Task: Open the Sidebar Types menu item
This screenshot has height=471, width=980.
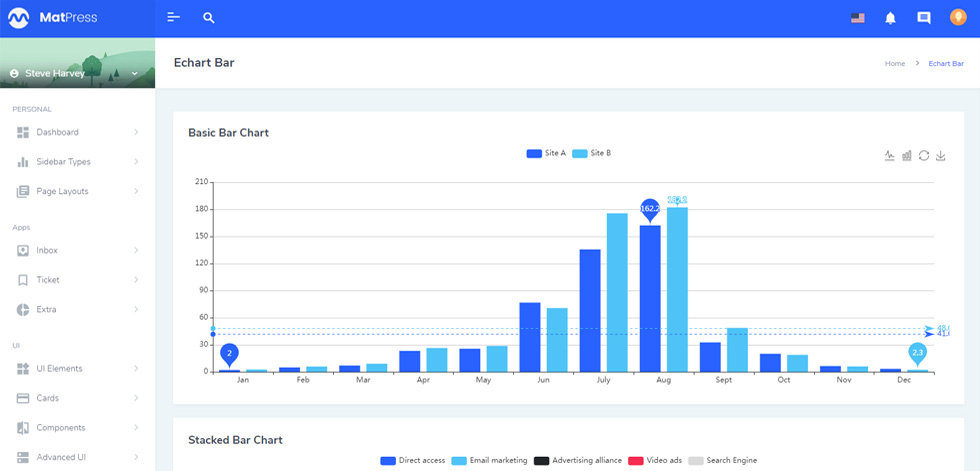Action: coord(78,162)
